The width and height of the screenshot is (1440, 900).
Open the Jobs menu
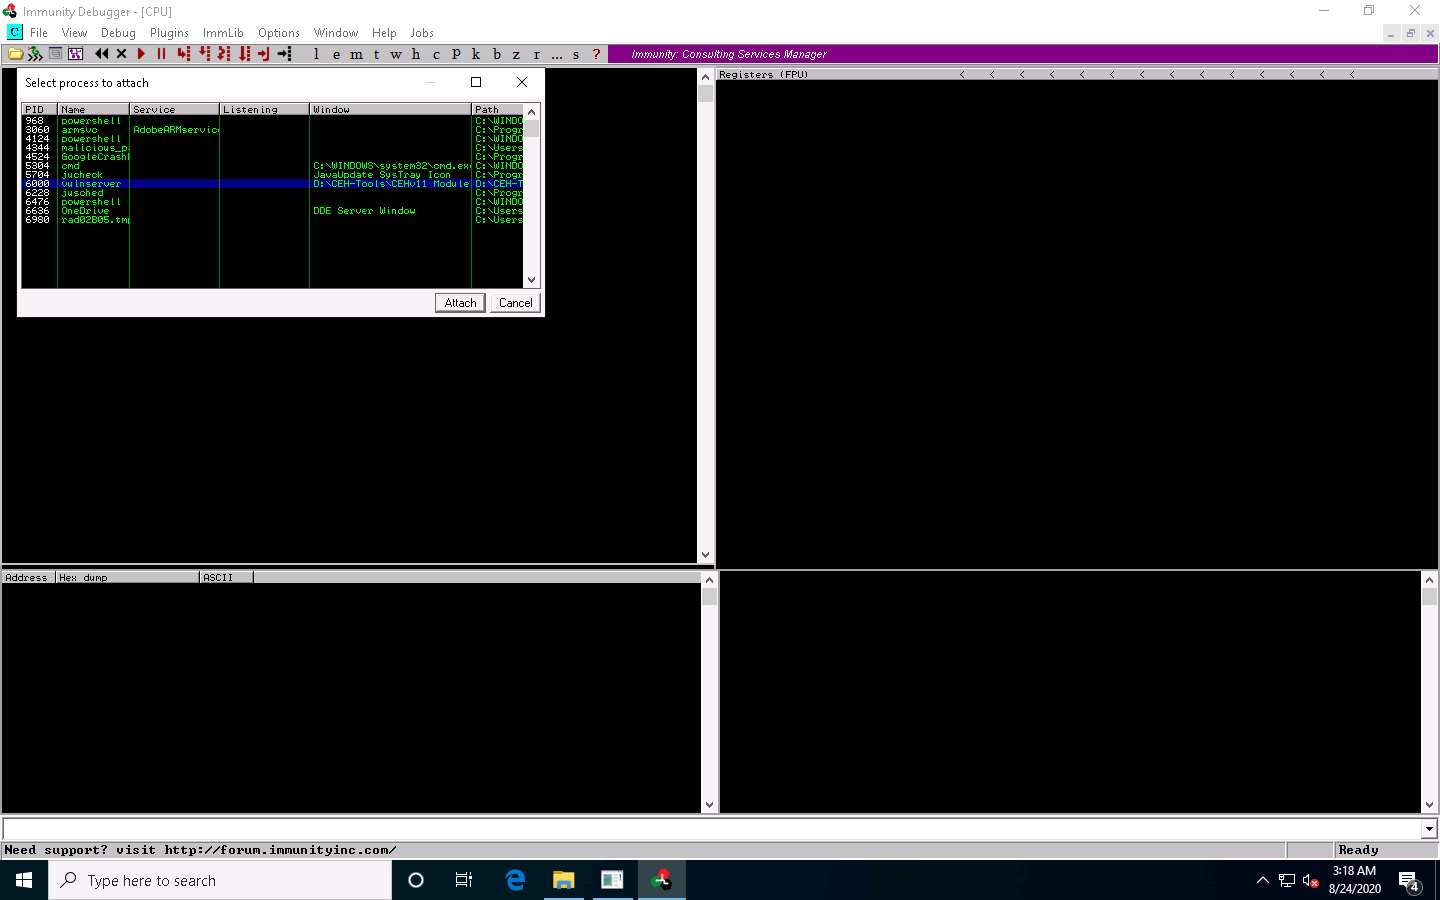click(x=422, y=33)
